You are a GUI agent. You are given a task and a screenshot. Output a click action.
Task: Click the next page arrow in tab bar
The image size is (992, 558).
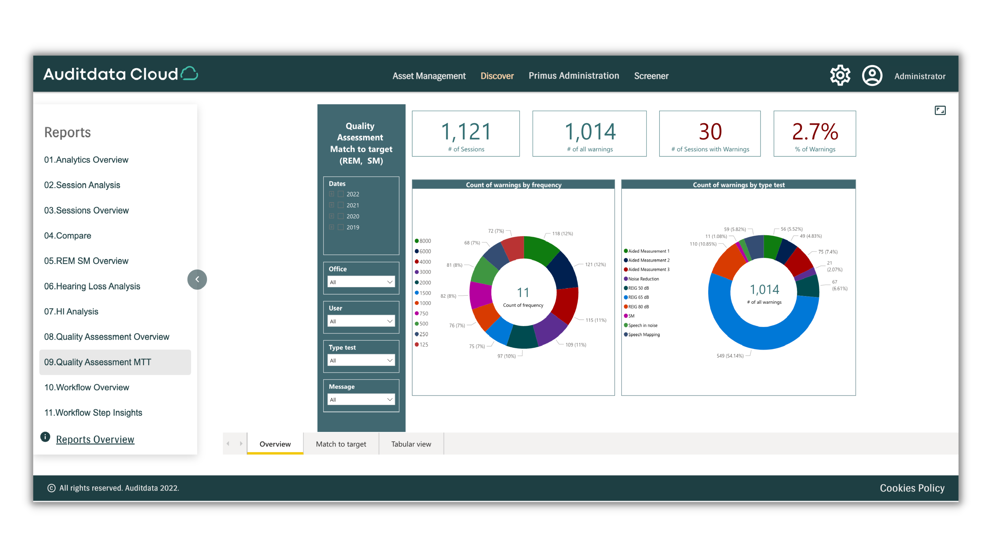click(241, 443)
